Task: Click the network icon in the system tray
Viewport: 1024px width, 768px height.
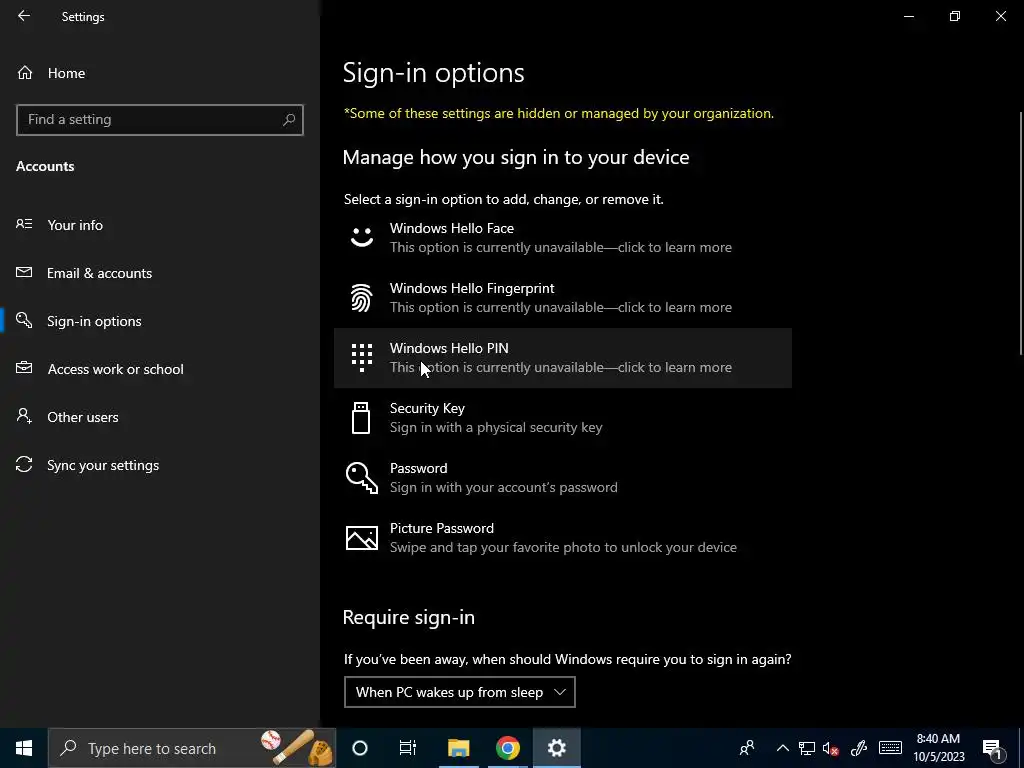Action: click(807, 748)
